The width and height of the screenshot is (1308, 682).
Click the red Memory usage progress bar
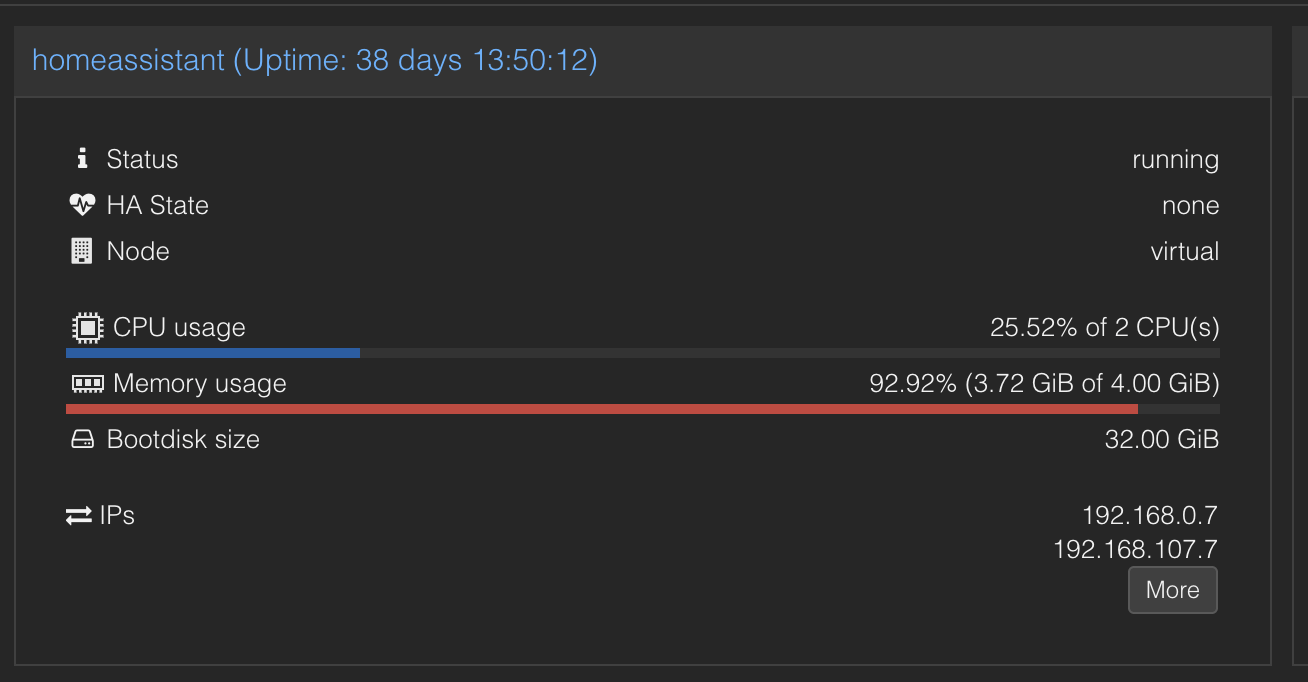(x=601, y=409)
